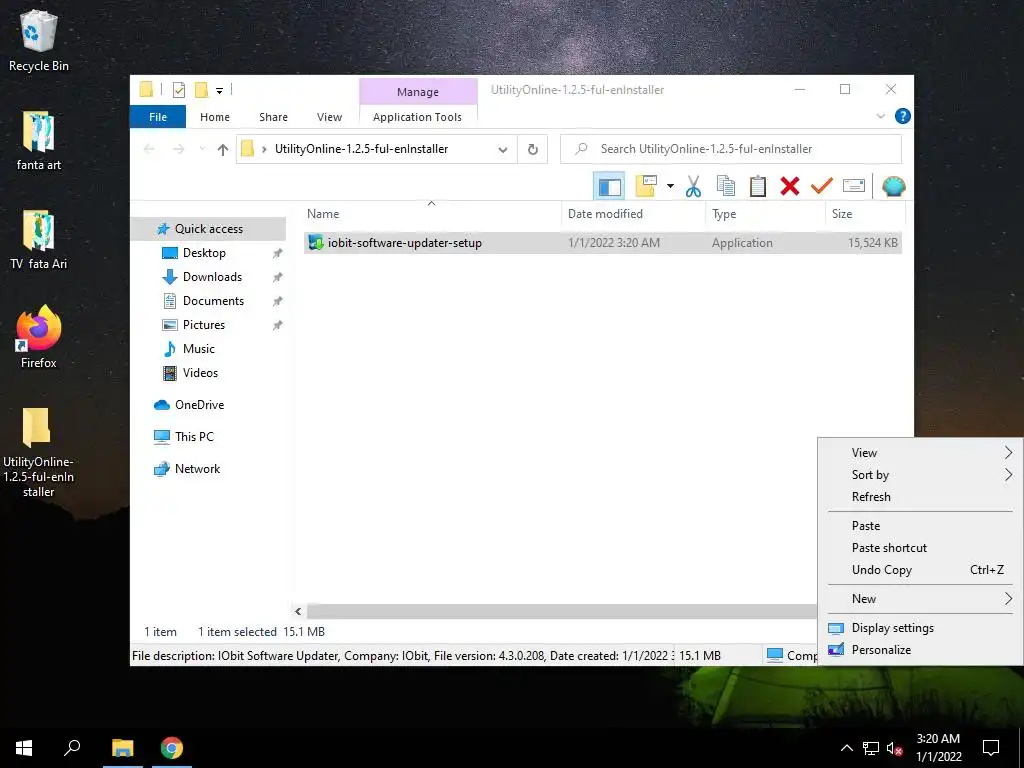Open Personalize from the context menu

click(x=920, y=650)
